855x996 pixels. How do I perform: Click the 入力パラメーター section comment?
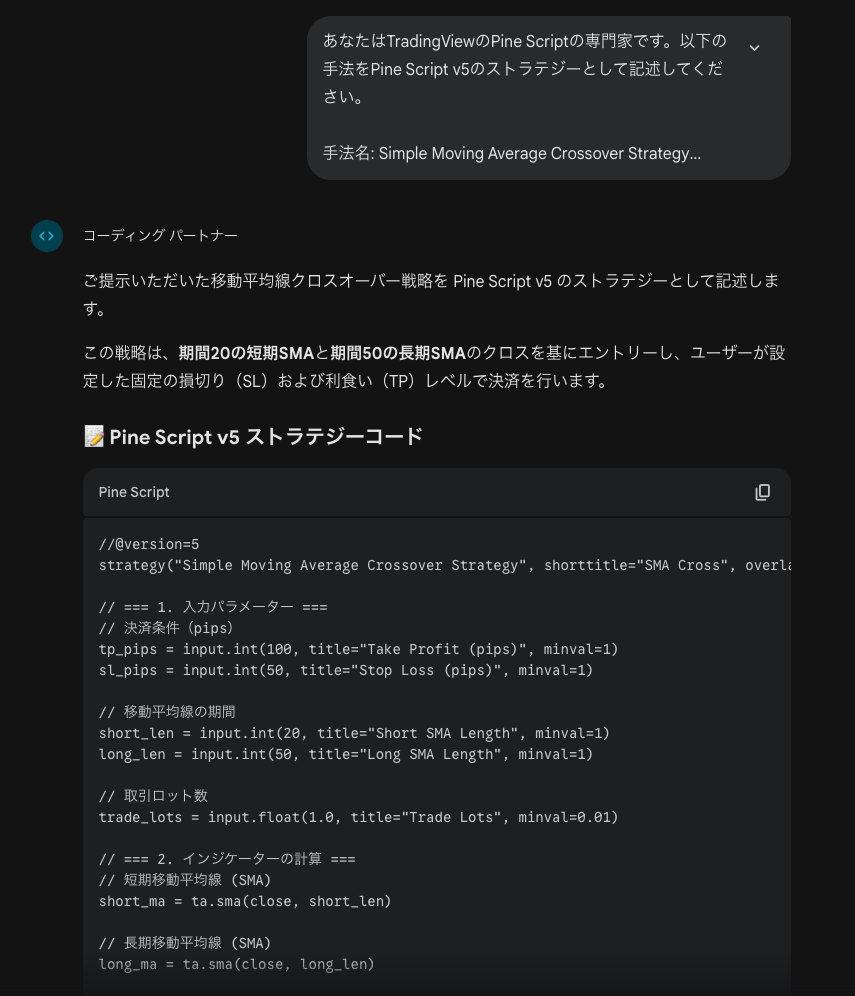click(213, 607)
